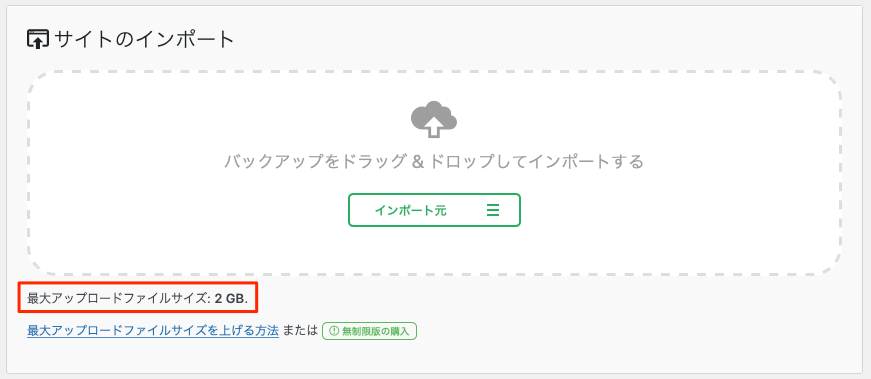Open the 最大アップロードファイルサイズを上げる方法 link
The image size is (871, 379).
point(153,331)
